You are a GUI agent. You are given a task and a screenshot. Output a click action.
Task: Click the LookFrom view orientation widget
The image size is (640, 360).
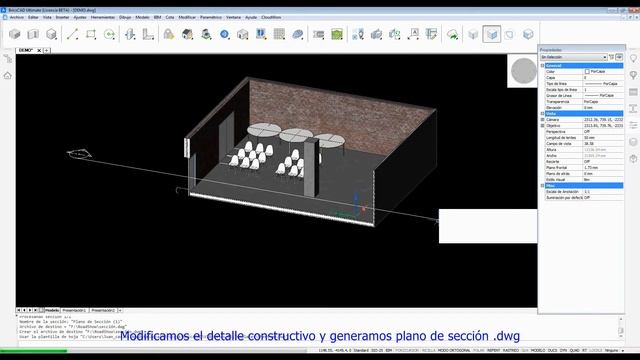point(523,71)
